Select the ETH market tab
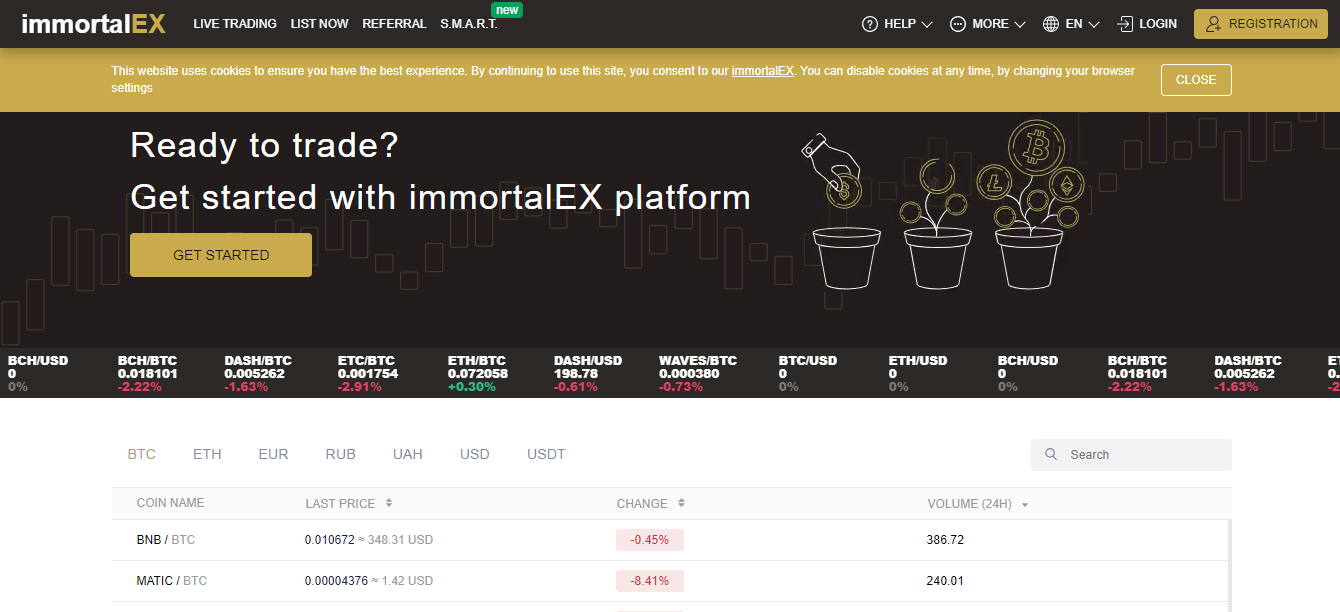The height and width of the screenshot is (612, 1340). coord(207,454)
